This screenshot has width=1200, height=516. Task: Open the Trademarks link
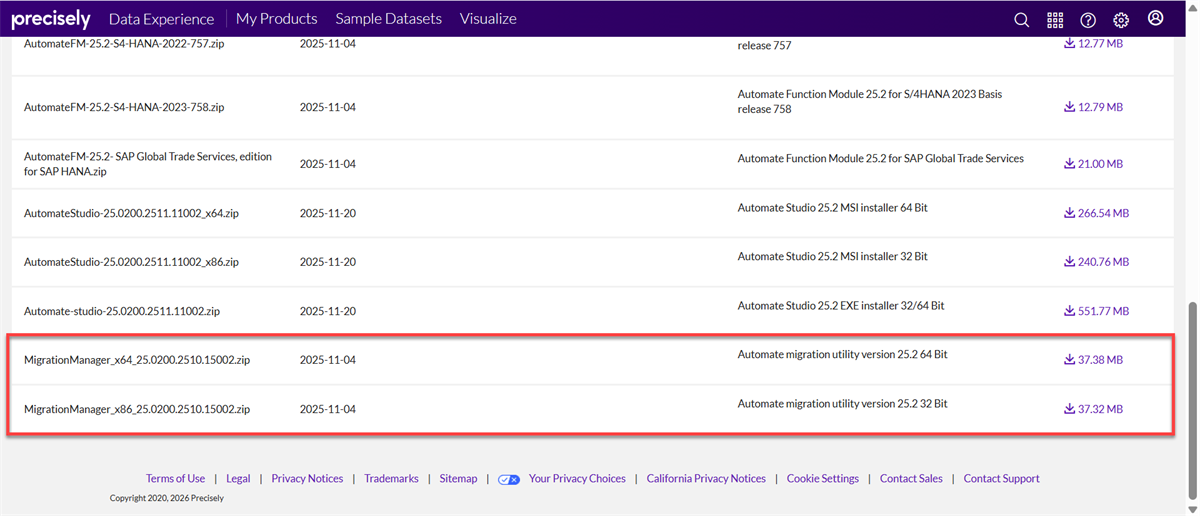pyautogui.click(x=391, y=479)
